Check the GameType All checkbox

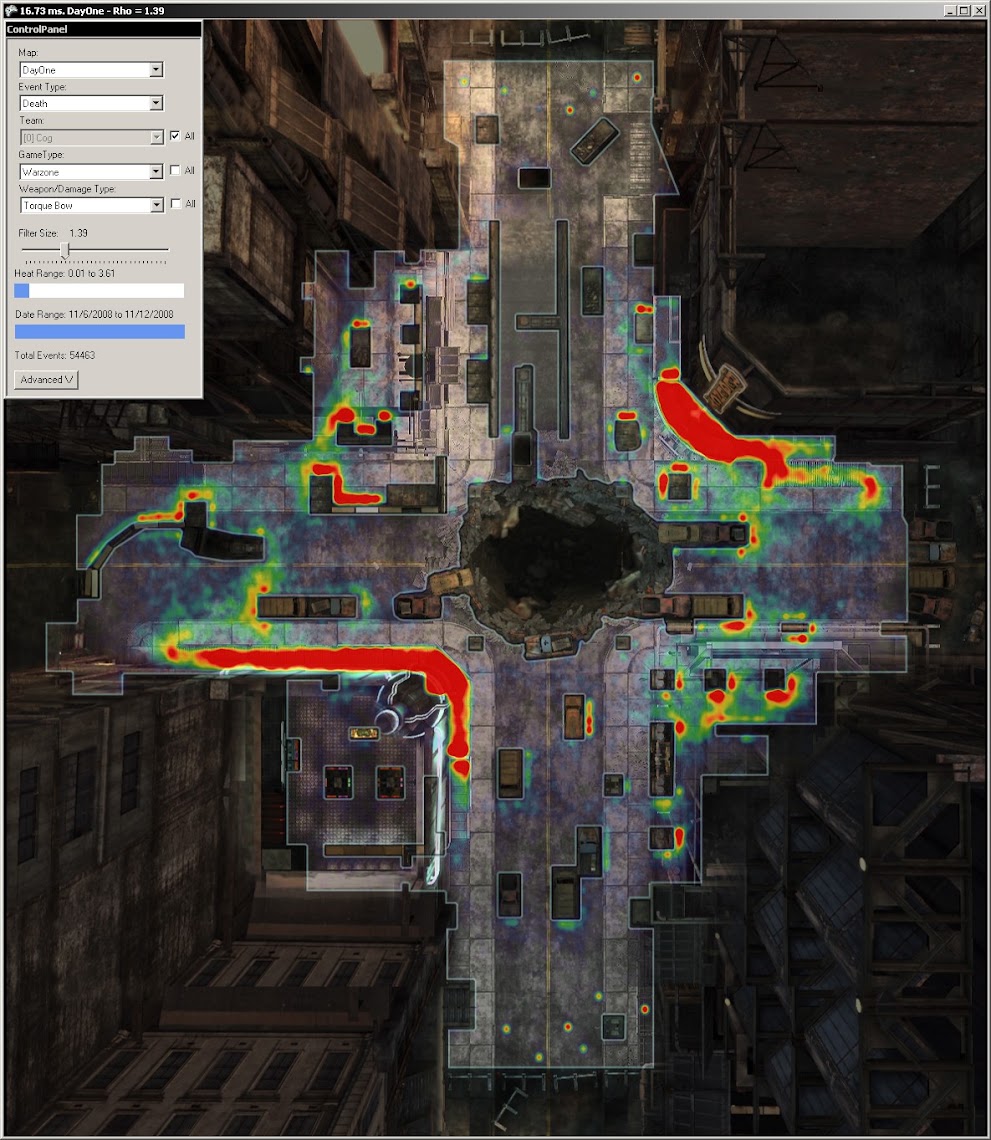174,170
